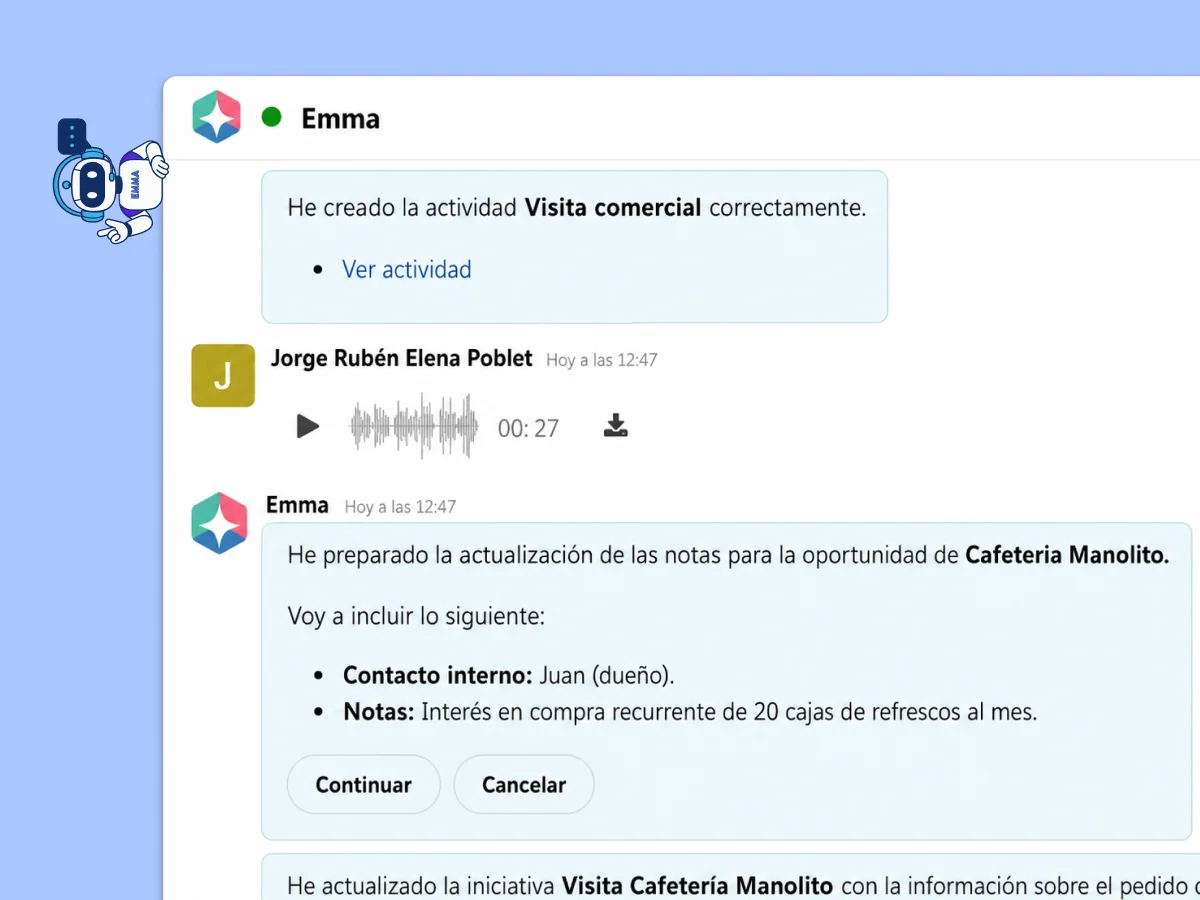Click Emma's avatar beside the 12:47 reply
This screenshot has width=1200, height=900.
(219, 523)
